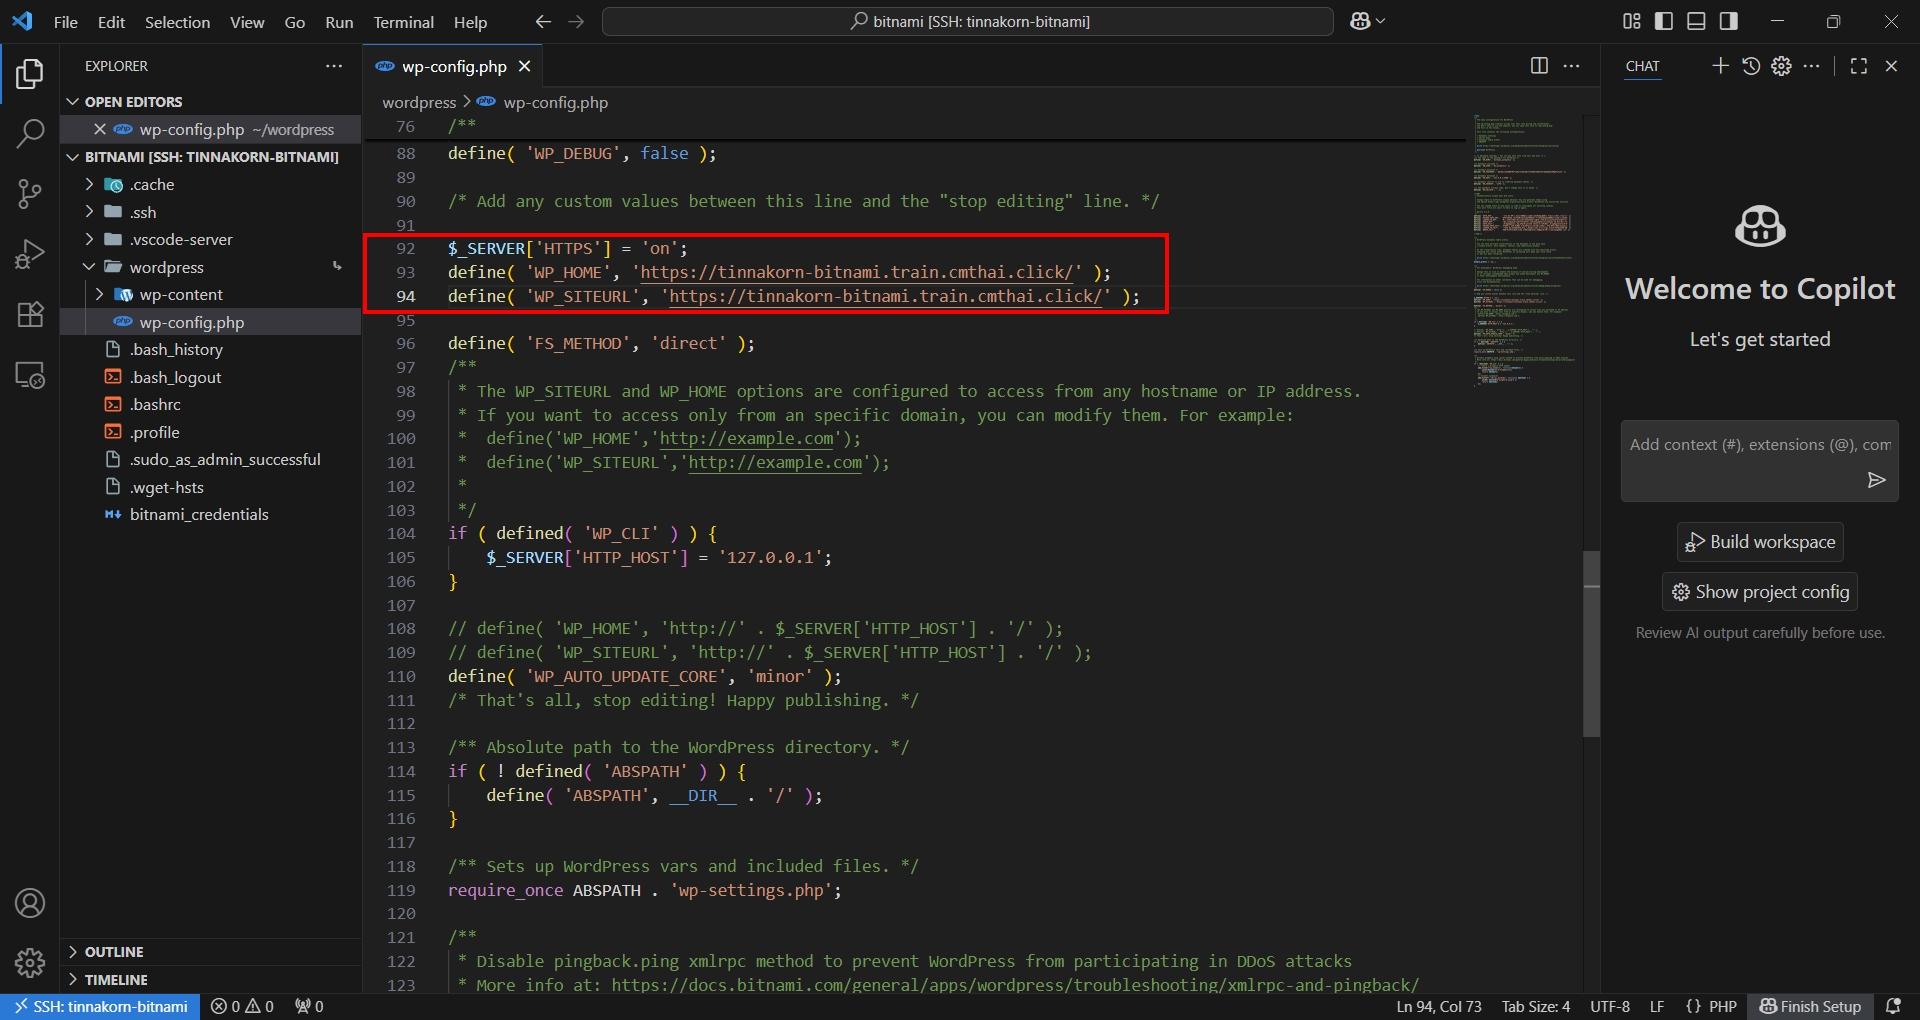Image resolution: width=1920 pixels, height=1020 pixels.
Task: Open chat settings gear icon
Action: (x=1781, y=66)
